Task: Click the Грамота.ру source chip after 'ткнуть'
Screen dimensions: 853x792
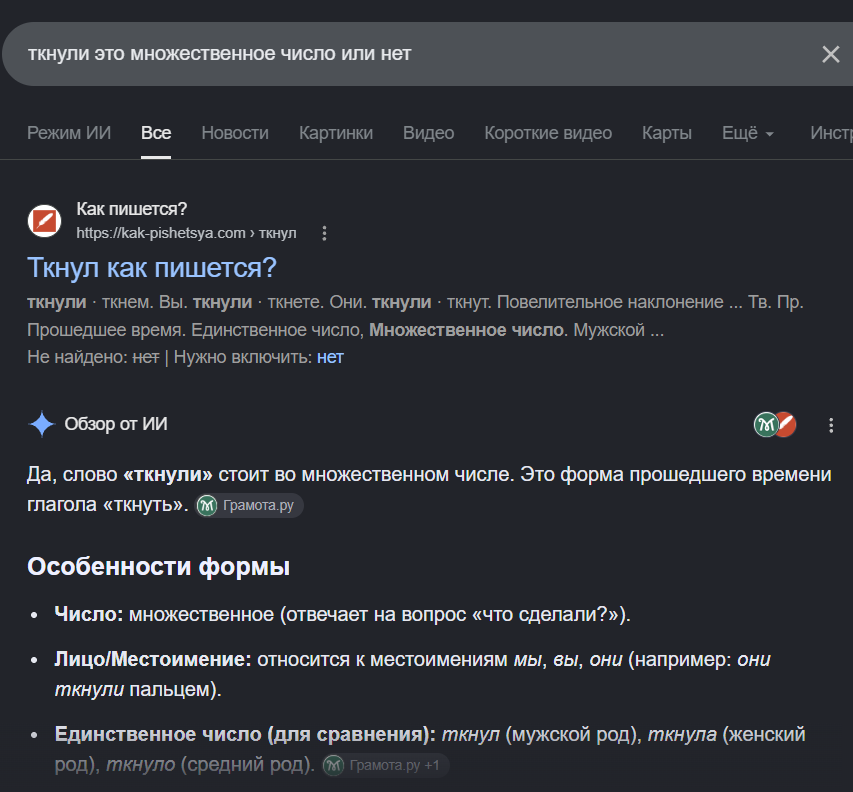Action: click(x=249, y=505)
